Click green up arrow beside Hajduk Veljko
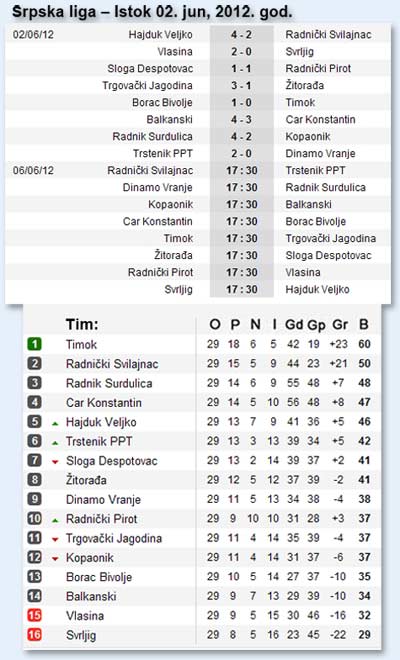The image size is (400, 660). (x=55, y=423)
